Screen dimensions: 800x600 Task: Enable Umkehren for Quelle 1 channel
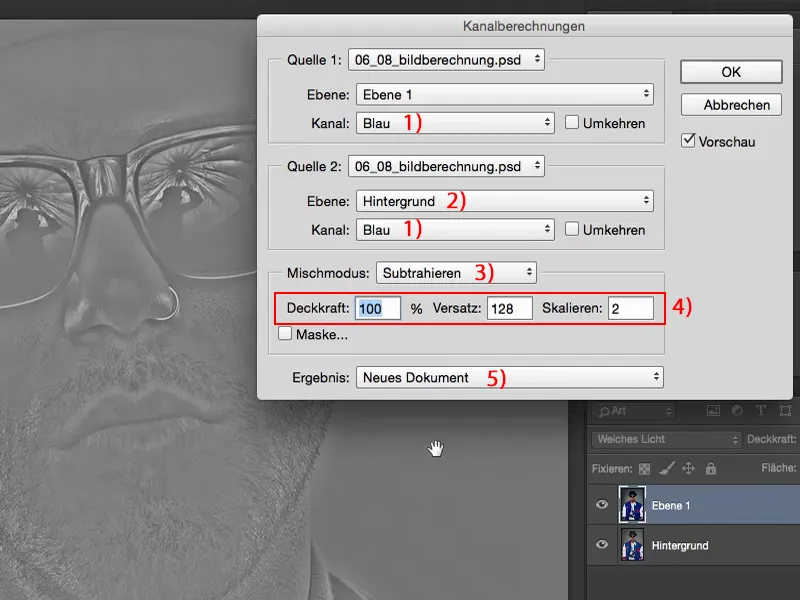(572, 122)
